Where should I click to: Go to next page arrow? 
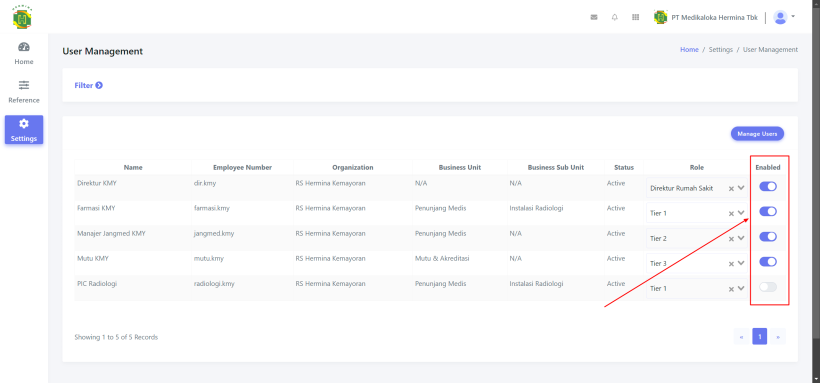tap(778, 336)
